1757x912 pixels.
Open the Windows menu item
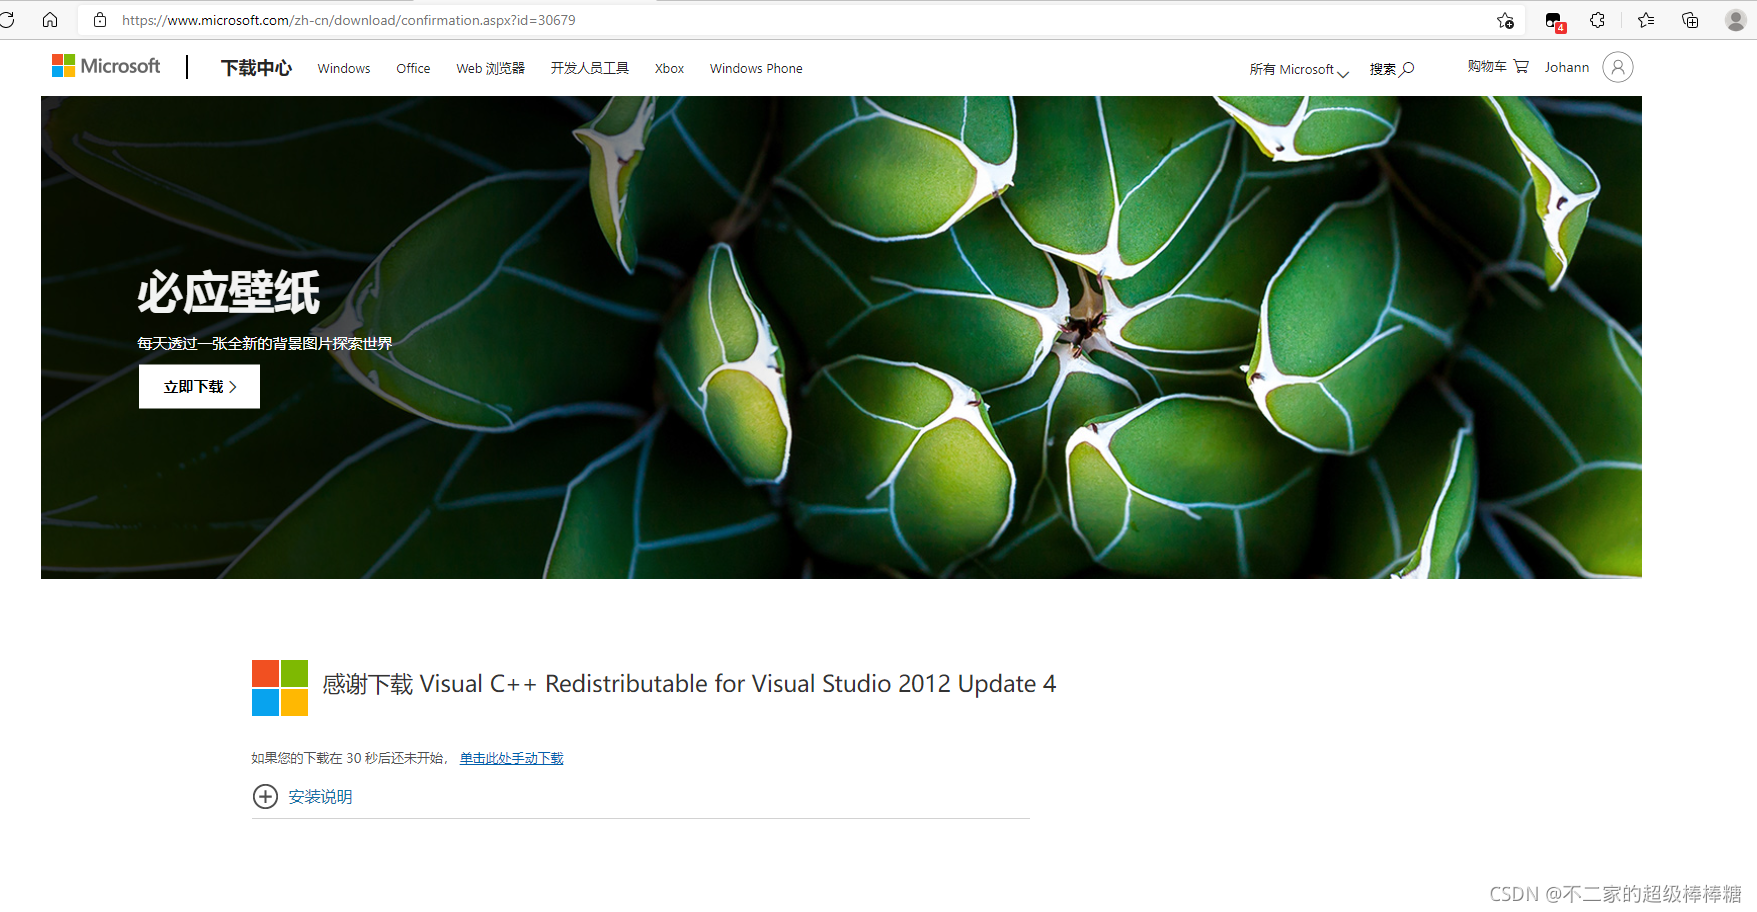[x=344, y=69]
